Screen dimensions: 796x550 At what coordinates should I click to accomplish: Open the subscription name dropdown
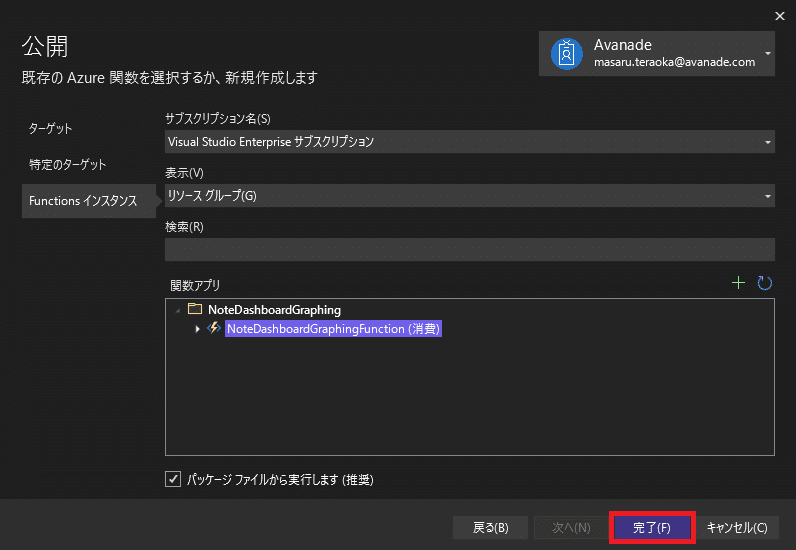470,142
